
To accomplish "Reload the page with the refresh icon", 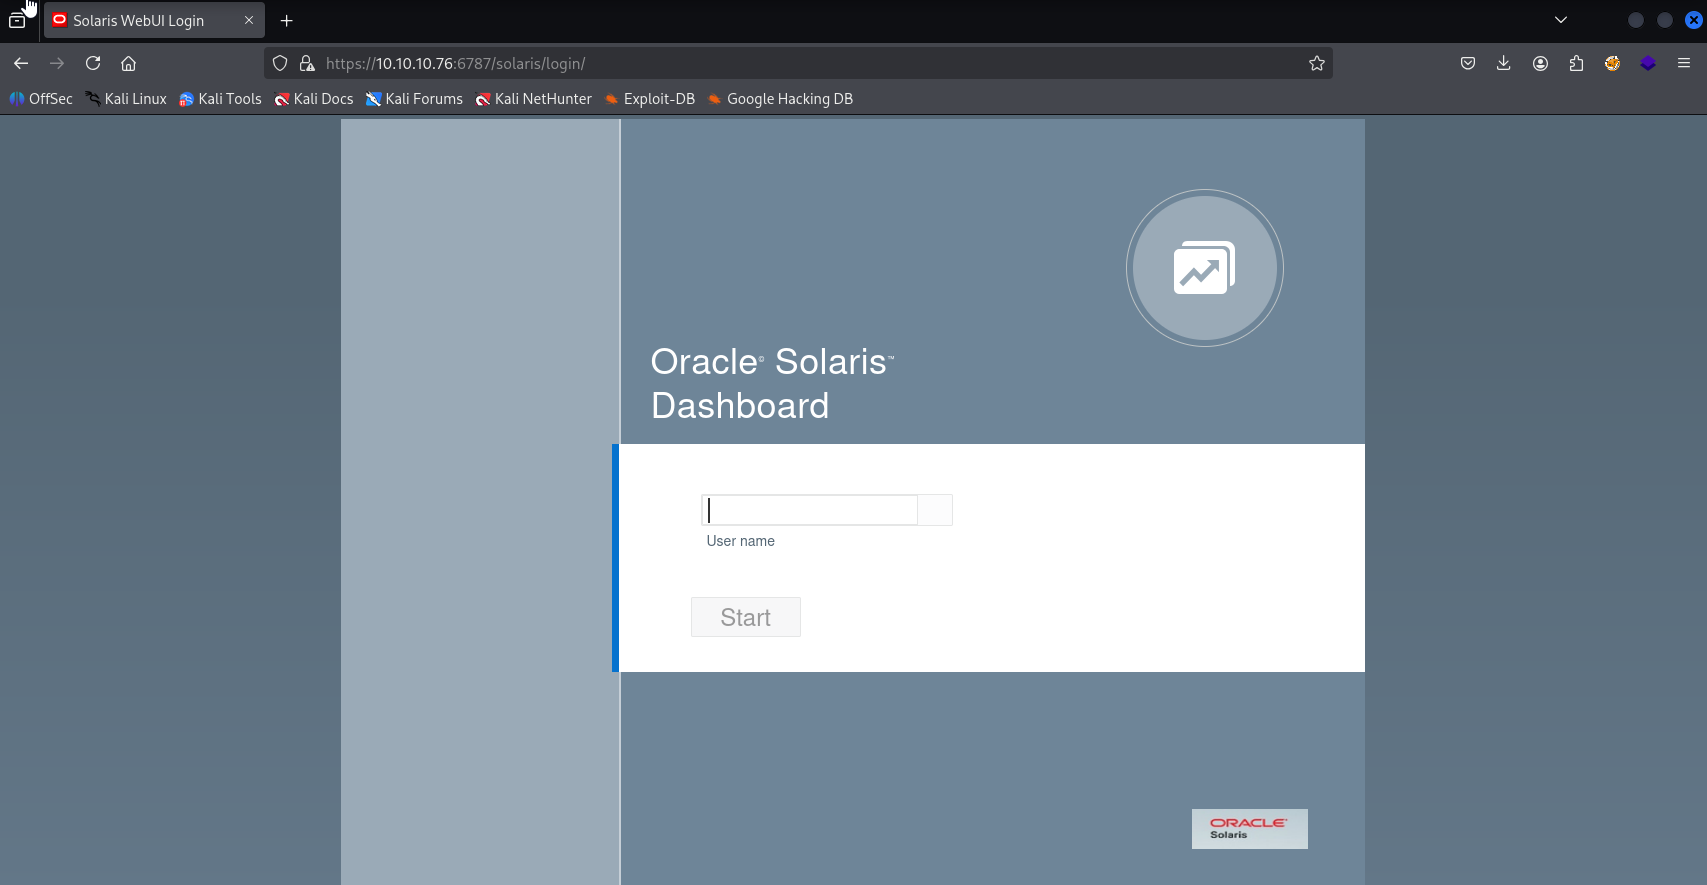I will [x=93, y=63].
